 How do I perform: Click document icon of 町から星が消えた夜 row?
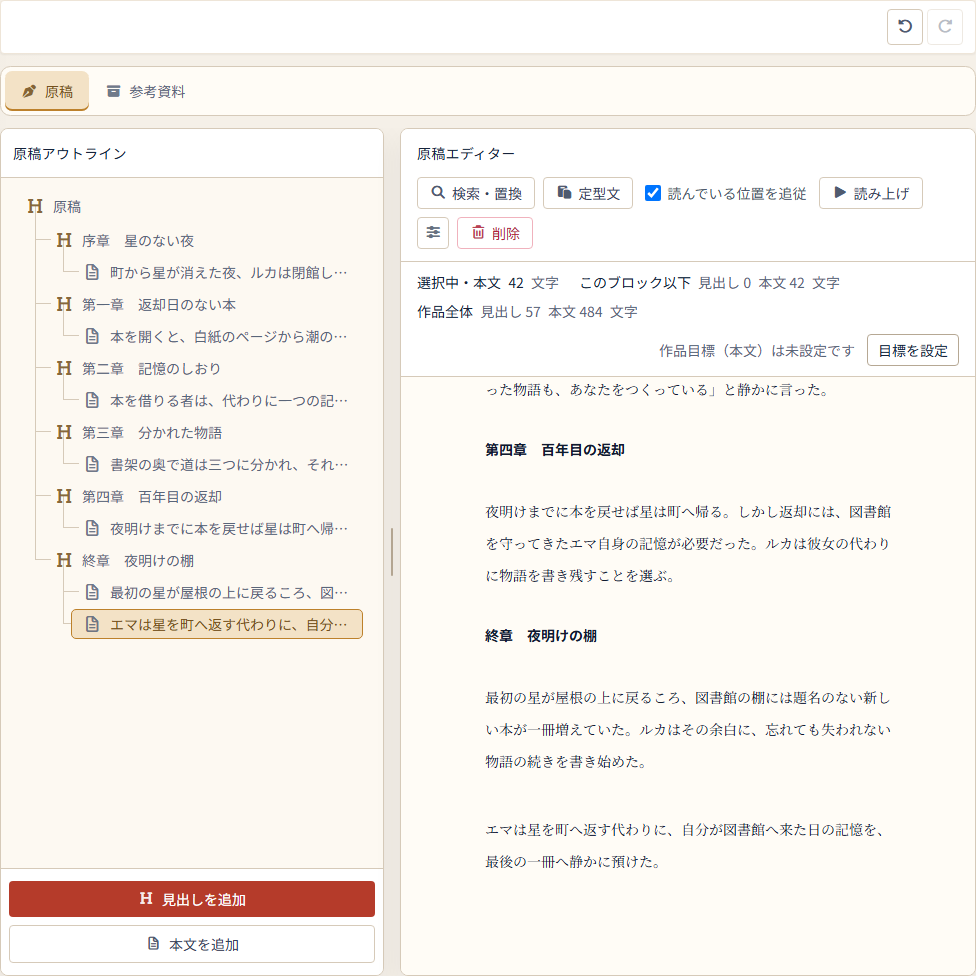(x=92, y=272)
